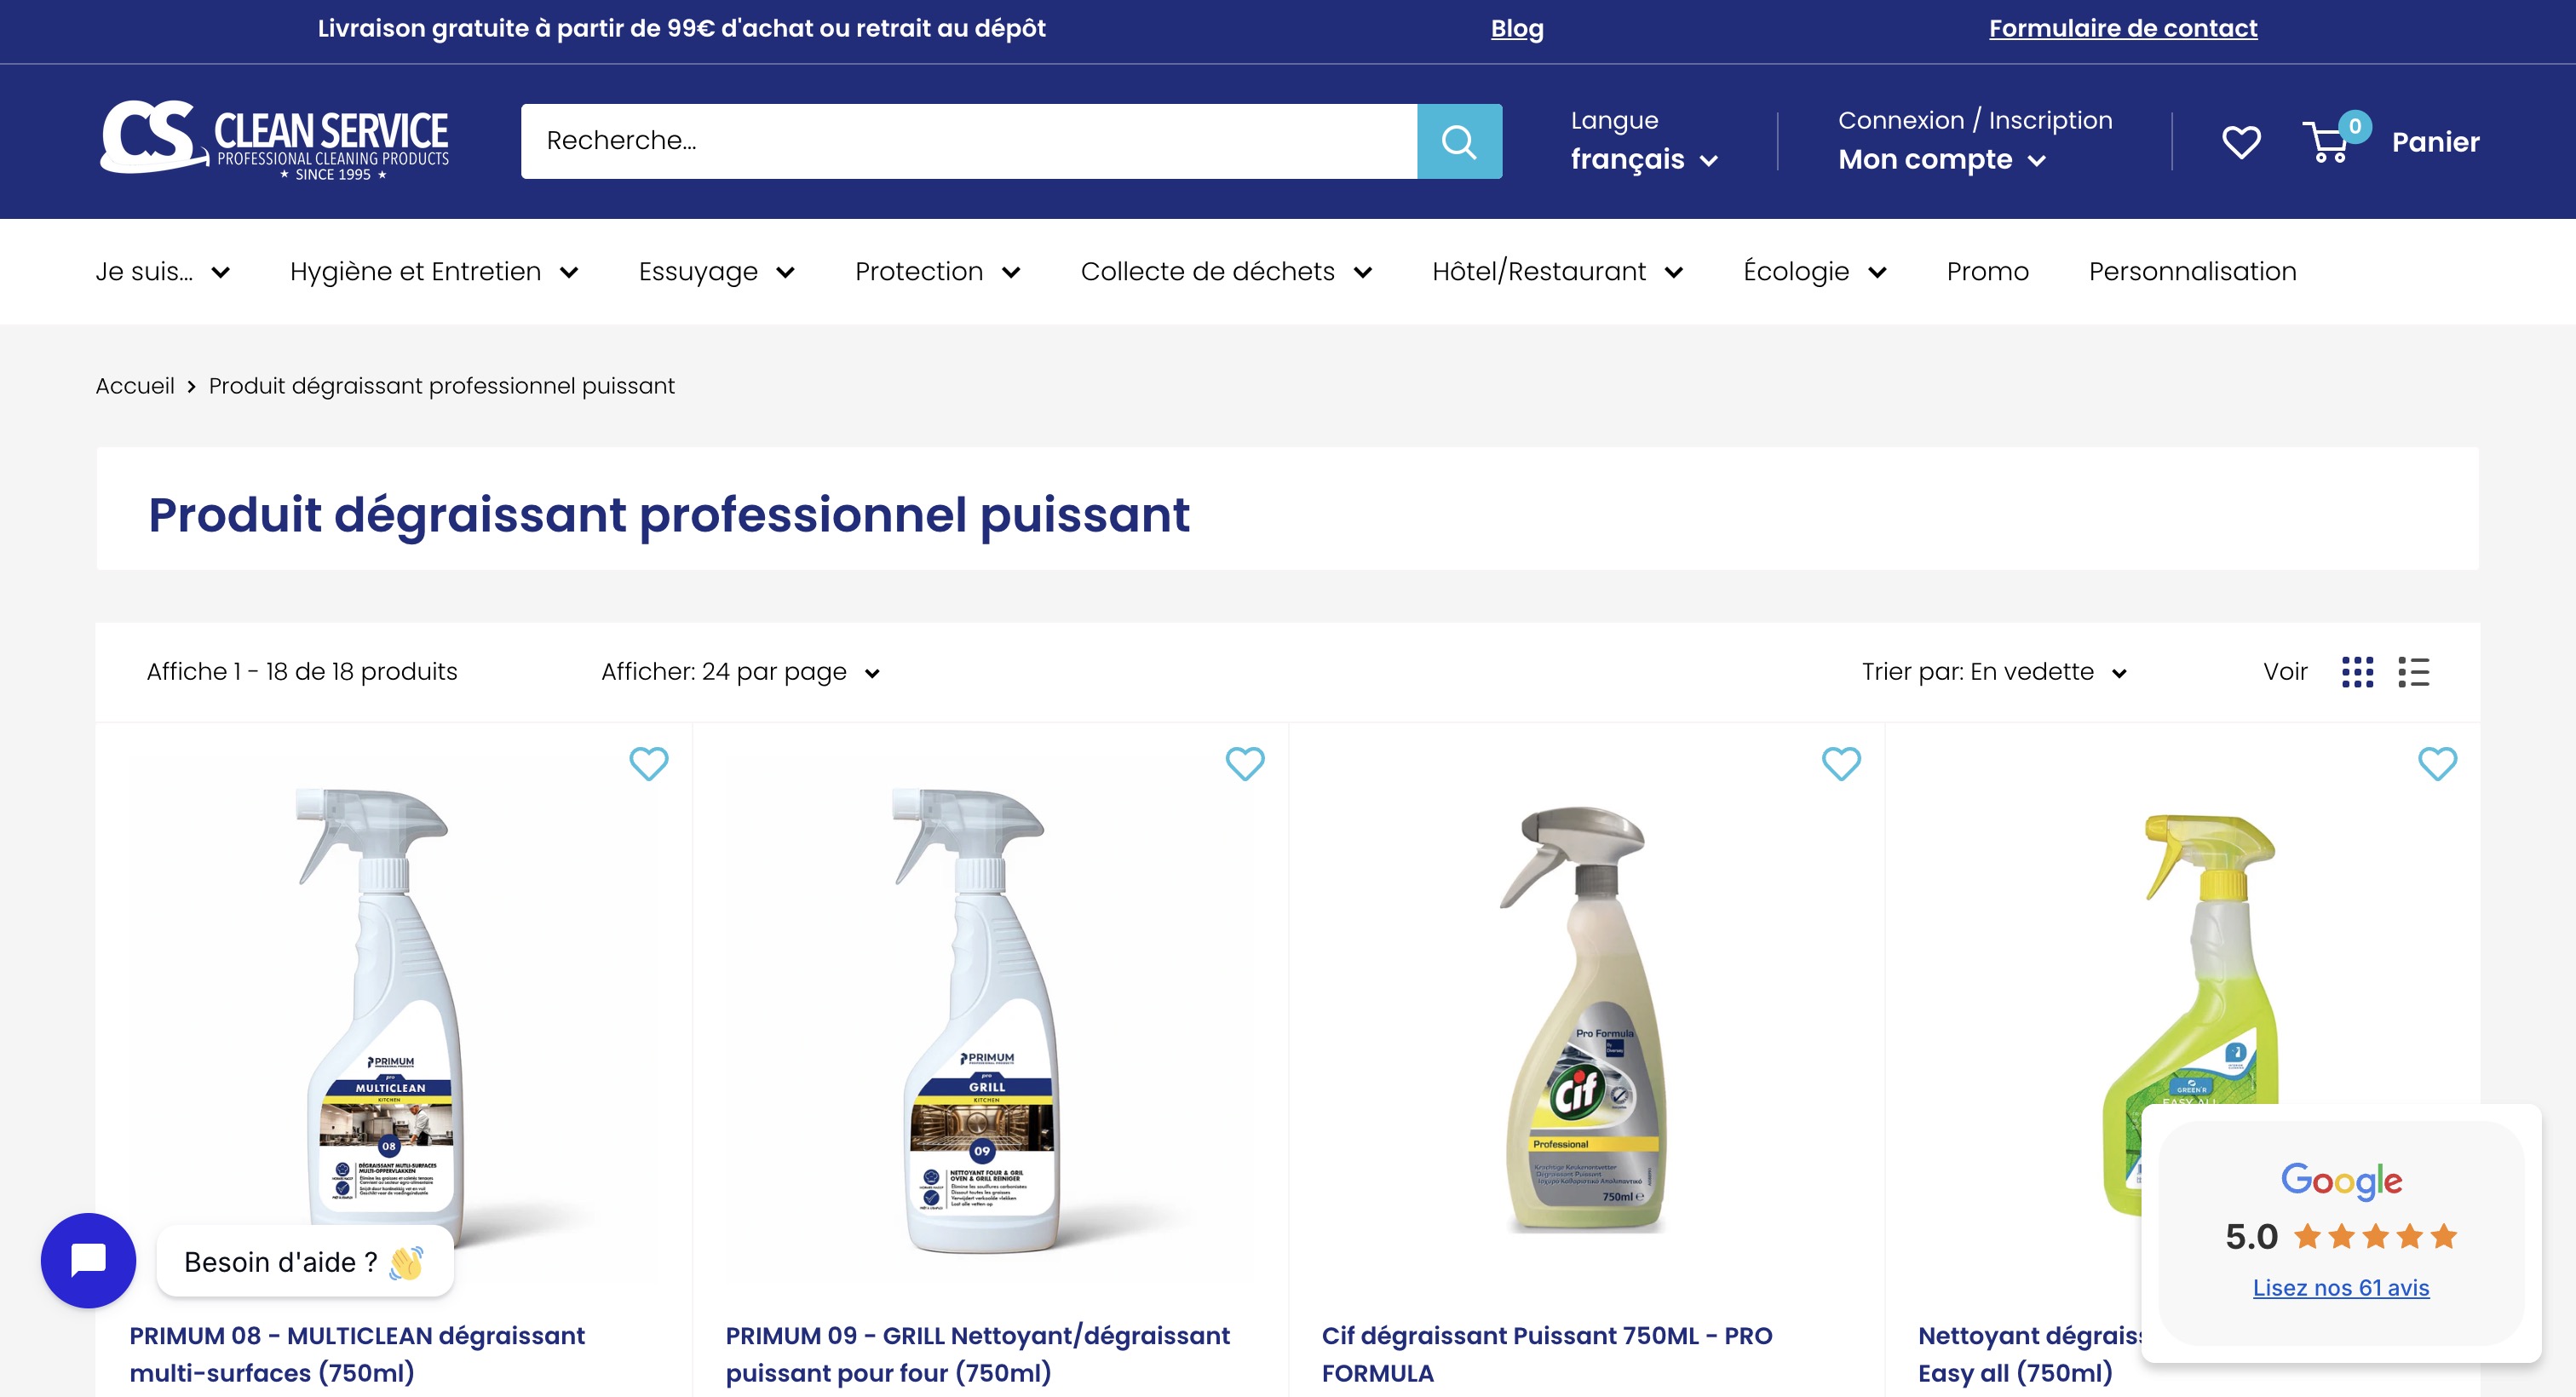Open the Formulaire de contact link
This screenshot has height=1397, width=2576.
[x=2122, y=28]
